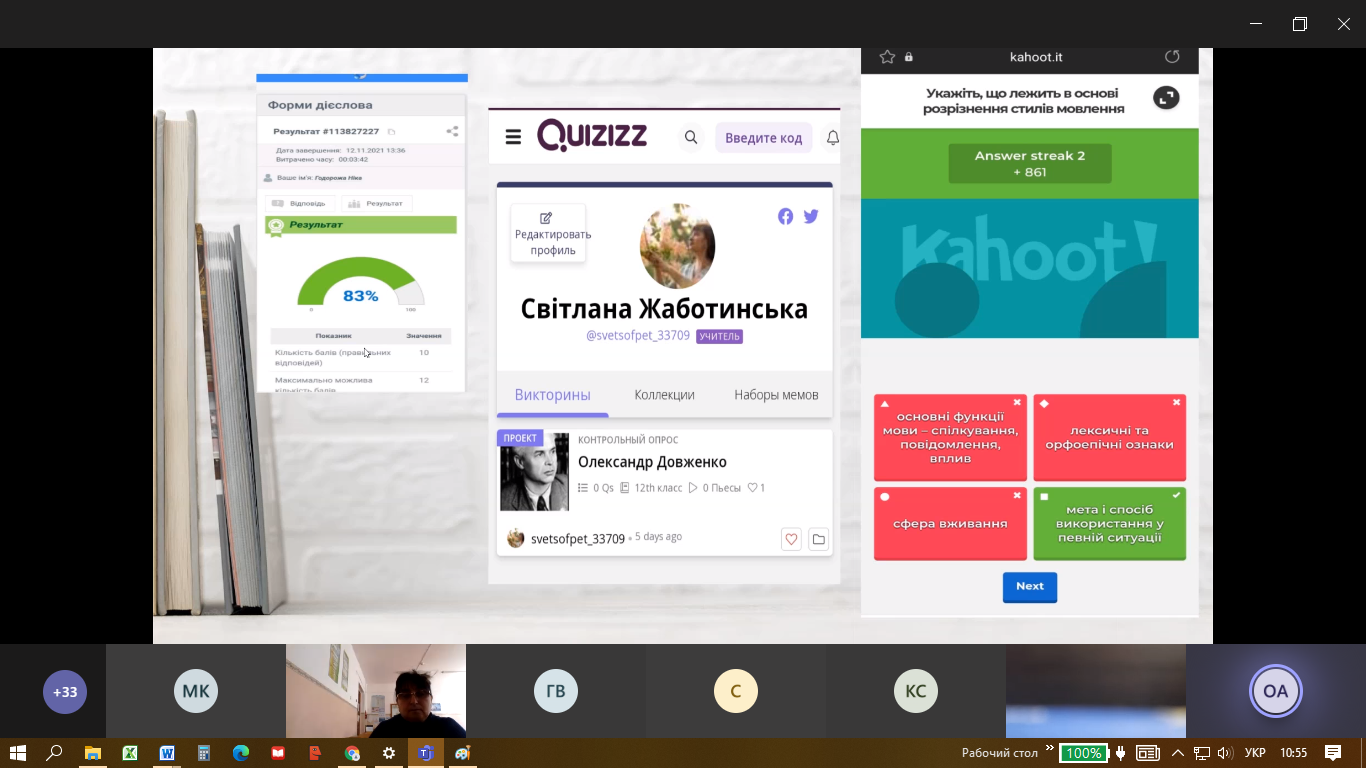This screenshot has width=1366, height=768.
Task: Enter code in the Введите код field
Action: tap(763, 138)
